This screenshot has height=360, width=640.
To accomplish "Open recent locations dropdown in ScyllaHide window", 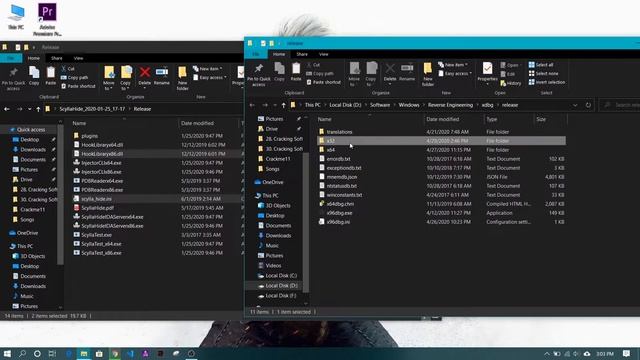I will [x=29, y=109].
